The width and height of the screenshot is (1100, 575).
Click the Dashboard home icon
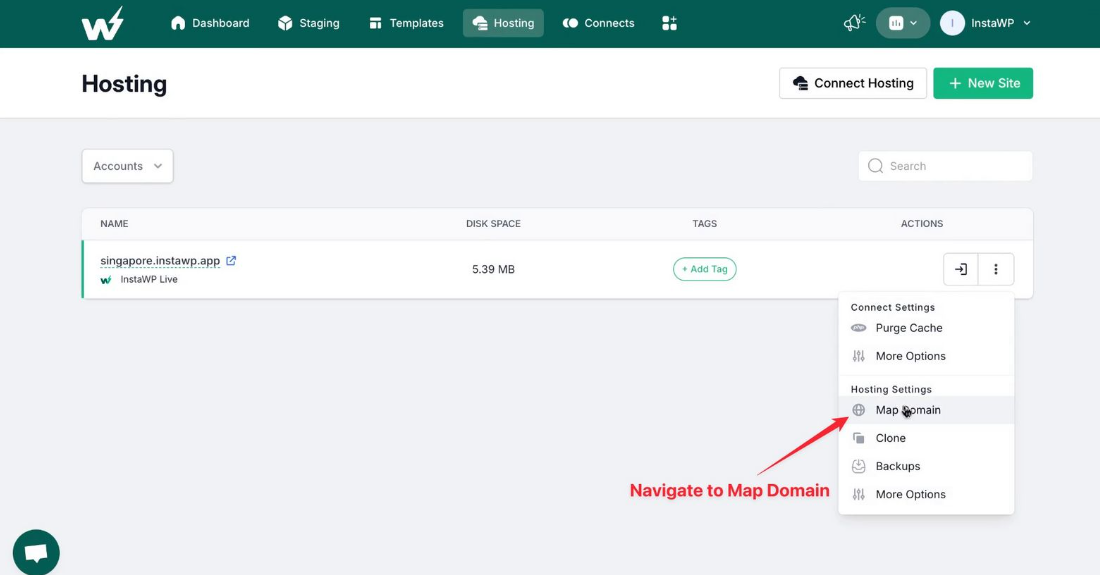tap(178, 23)
